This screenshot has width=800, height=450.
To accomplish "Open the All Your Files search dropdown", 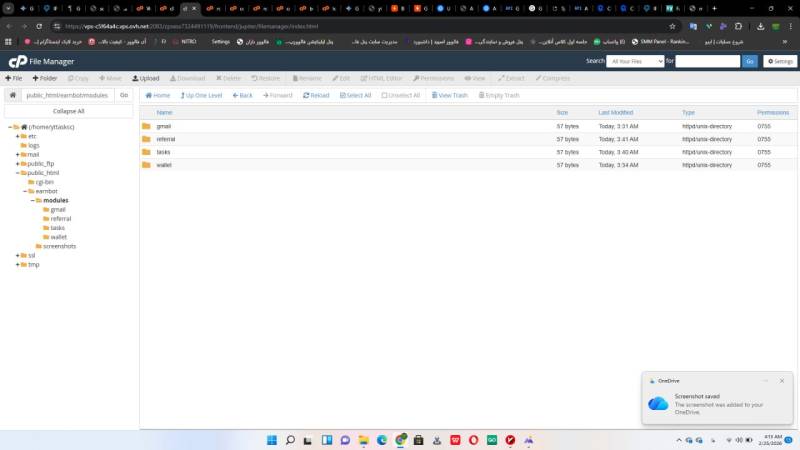I will (x=635, y=61).
